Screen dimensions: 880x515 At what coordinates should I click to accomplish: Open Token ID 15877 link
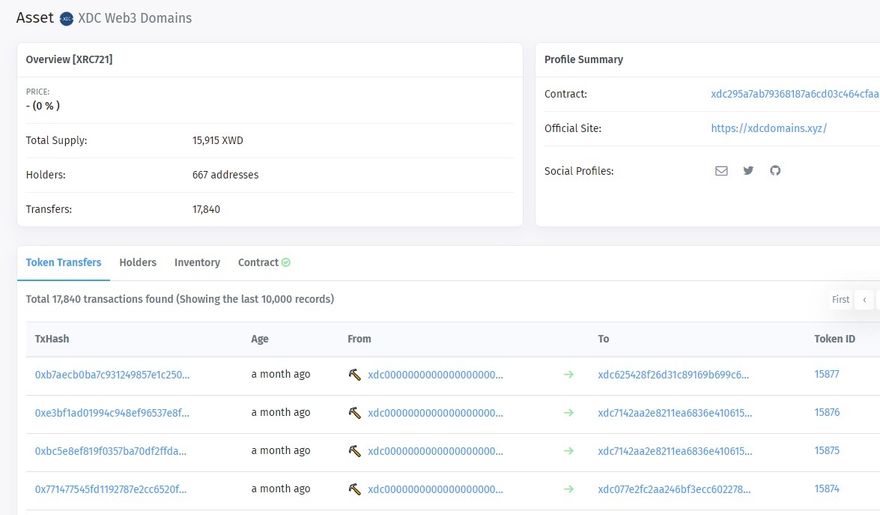coord(826,375)
